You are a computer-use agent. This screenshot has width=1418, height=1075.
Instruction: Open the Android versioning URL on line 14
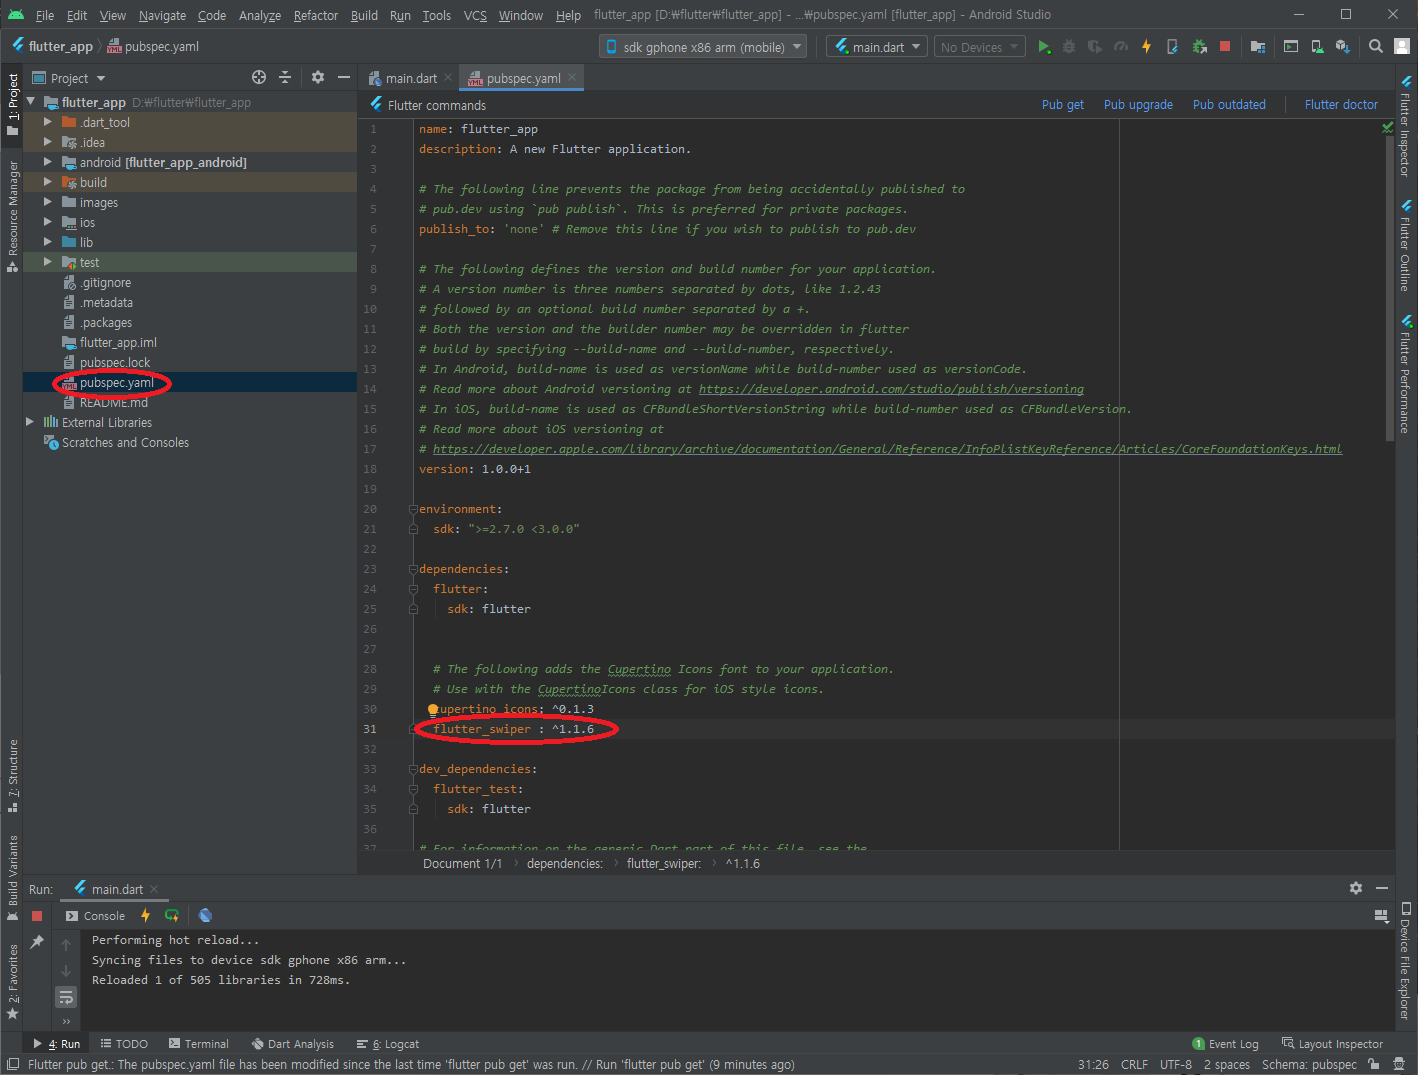pyautogui.click(x=891, y=389)
